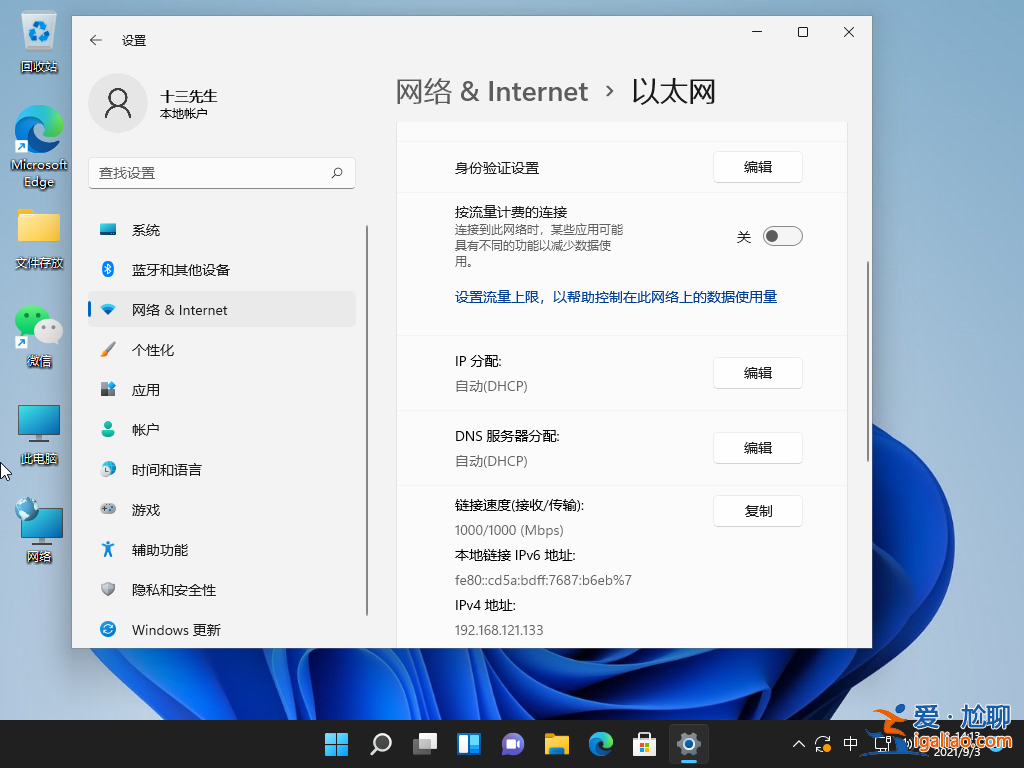Go back using the arrow in Settings
Screen dimensions: 1024x768
[x=95, y=40]
